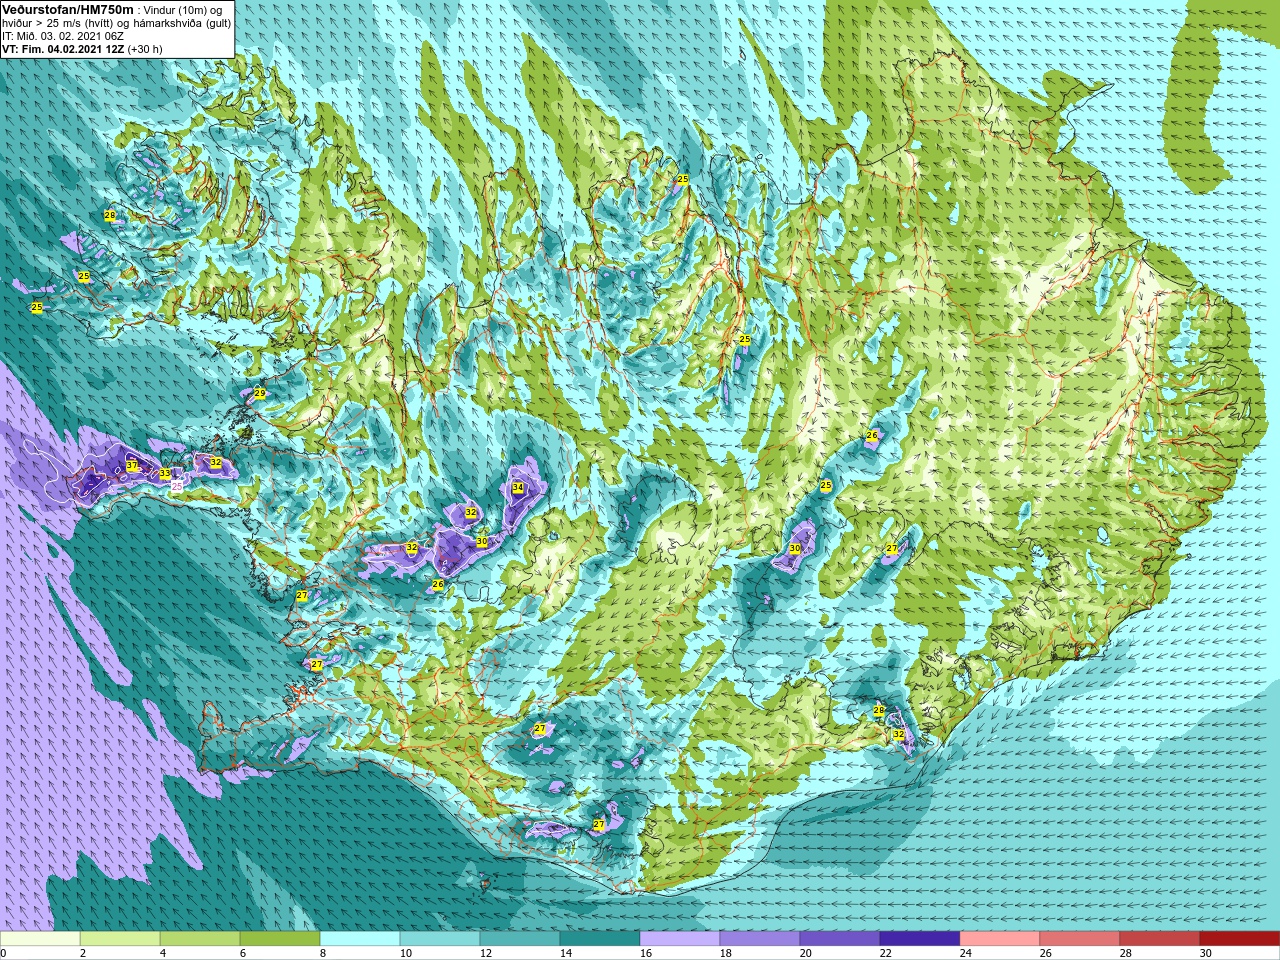Click the light pink 24–26 m/s legend swatch
The width and height of the screenshot is (1280, 960).
pos(1000,939)
